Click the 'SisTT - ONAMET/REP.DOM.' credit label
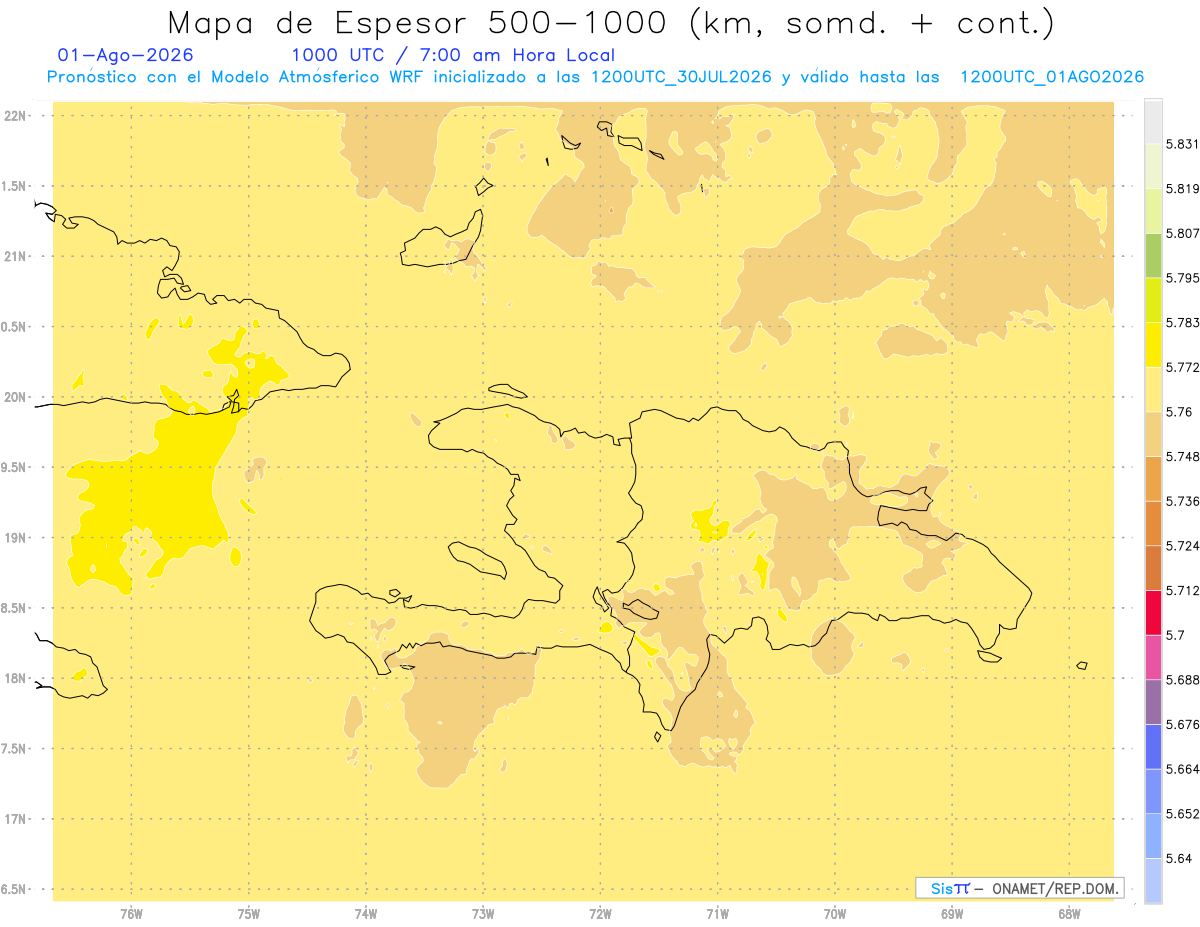Screen dimensions: 1200x927 [1020, 888]
